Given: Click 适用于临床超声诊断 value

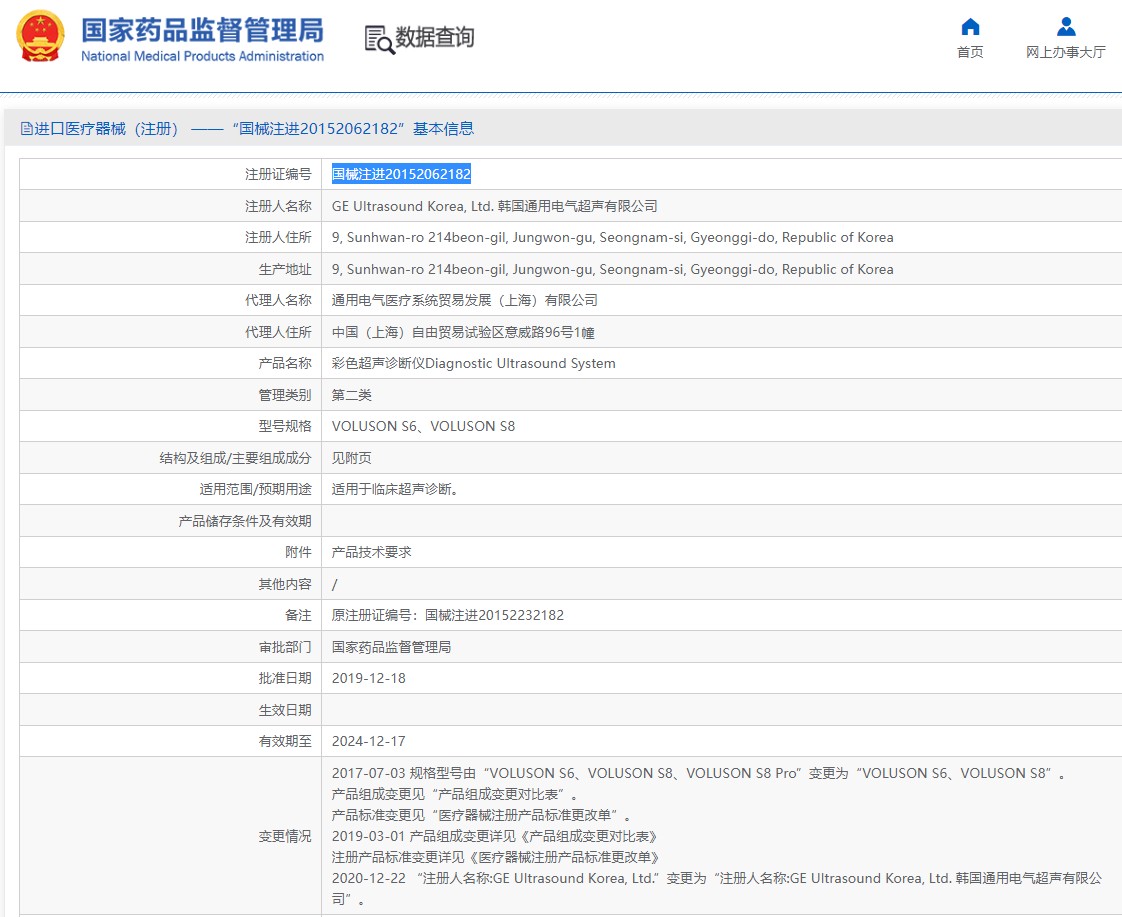Looking at the screenshot, I should coord(394,489).
